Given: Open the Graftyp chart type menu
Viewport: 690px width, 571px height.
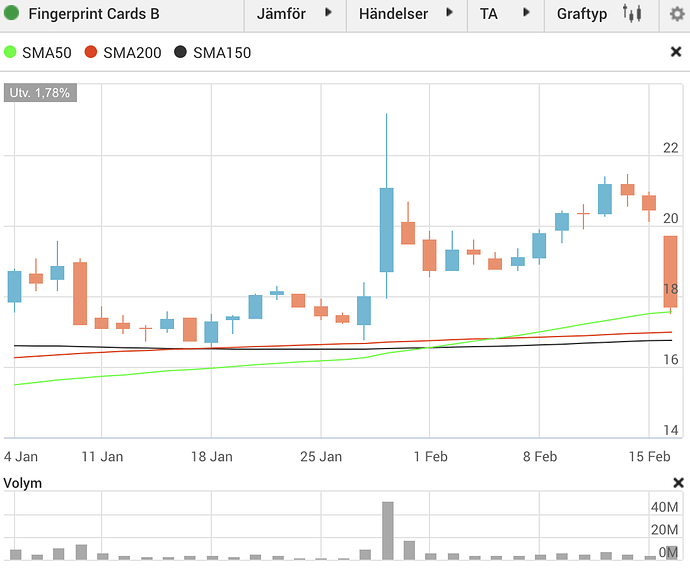Looking at the screenshot, I should click(x=601, y=14).
